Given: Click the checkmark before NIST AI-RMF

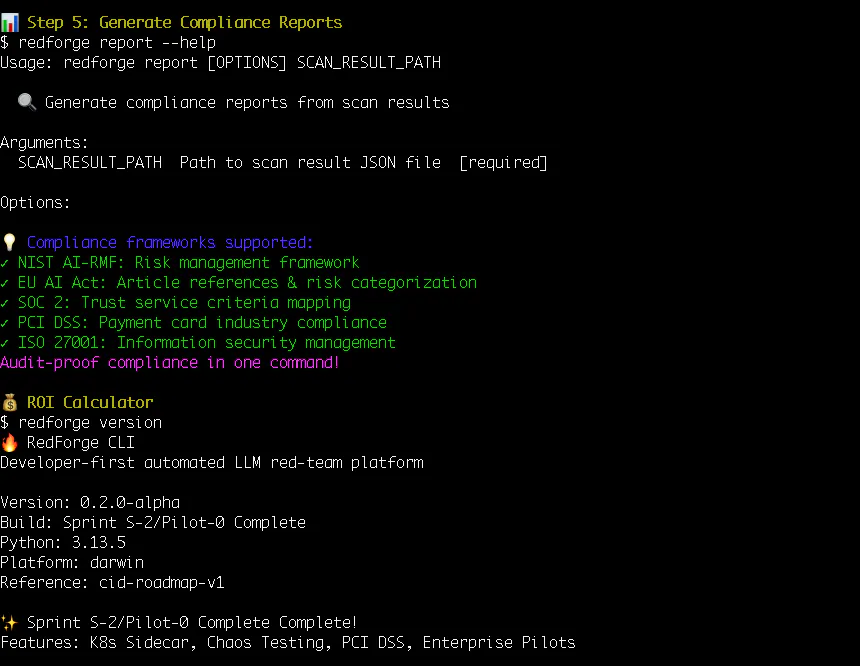Looking at the screenshot, I should pyautogui.click(x=4, y=263).
